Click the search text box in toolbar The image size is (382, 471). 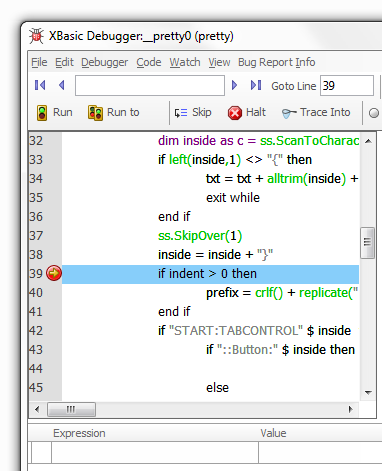click(x=150, y=86)
